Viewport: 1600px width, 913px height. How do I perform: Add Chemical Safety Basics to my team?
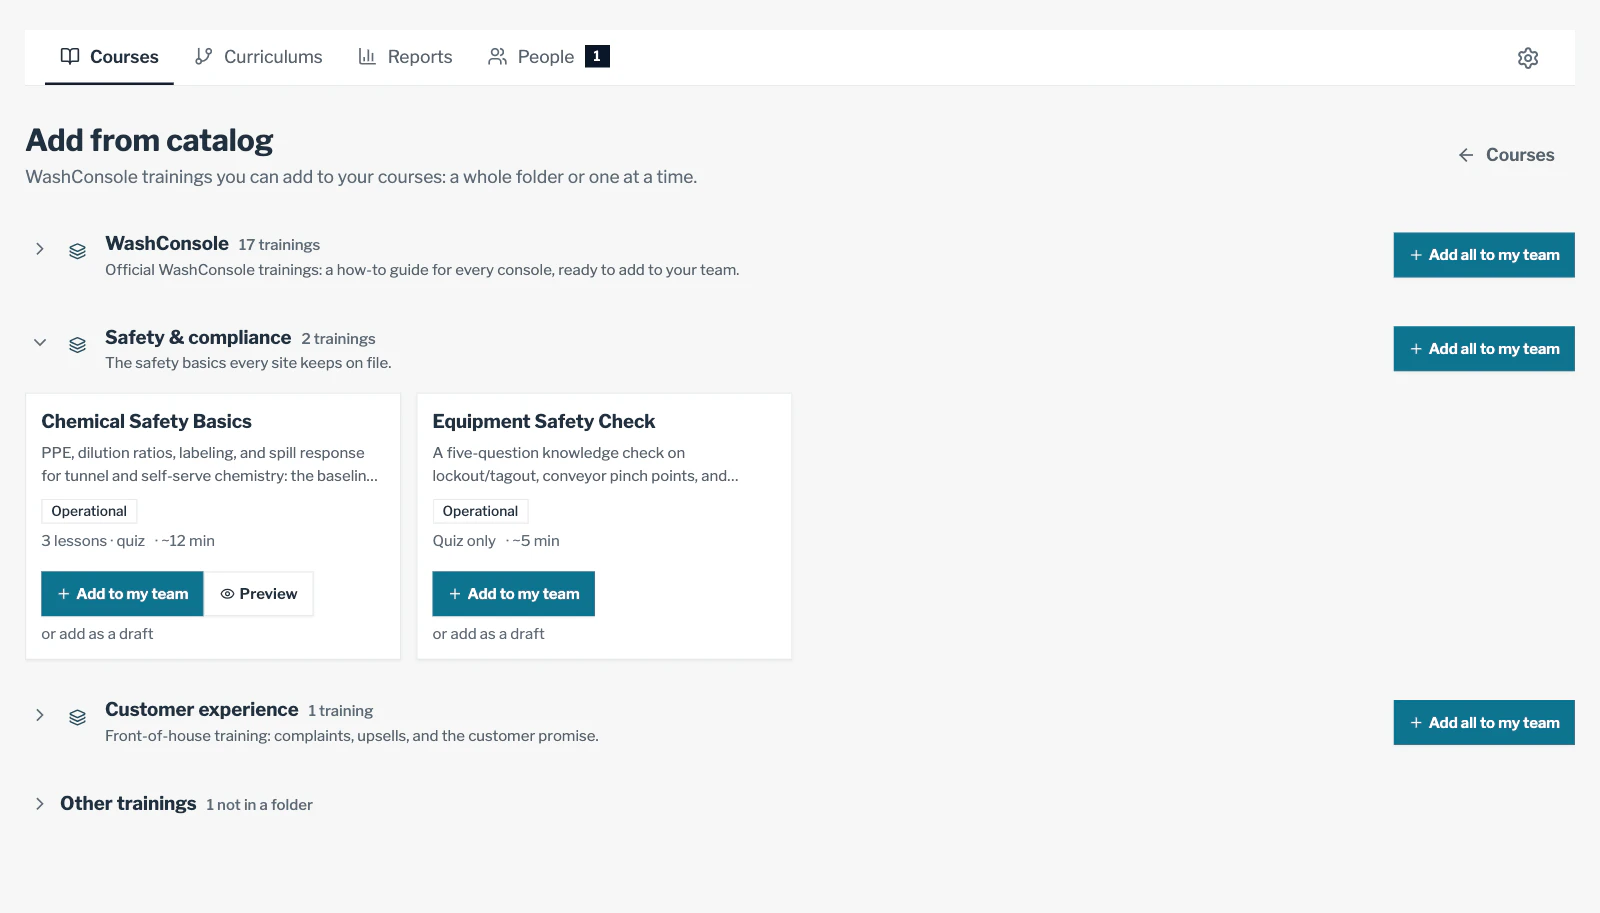(122, 594)
